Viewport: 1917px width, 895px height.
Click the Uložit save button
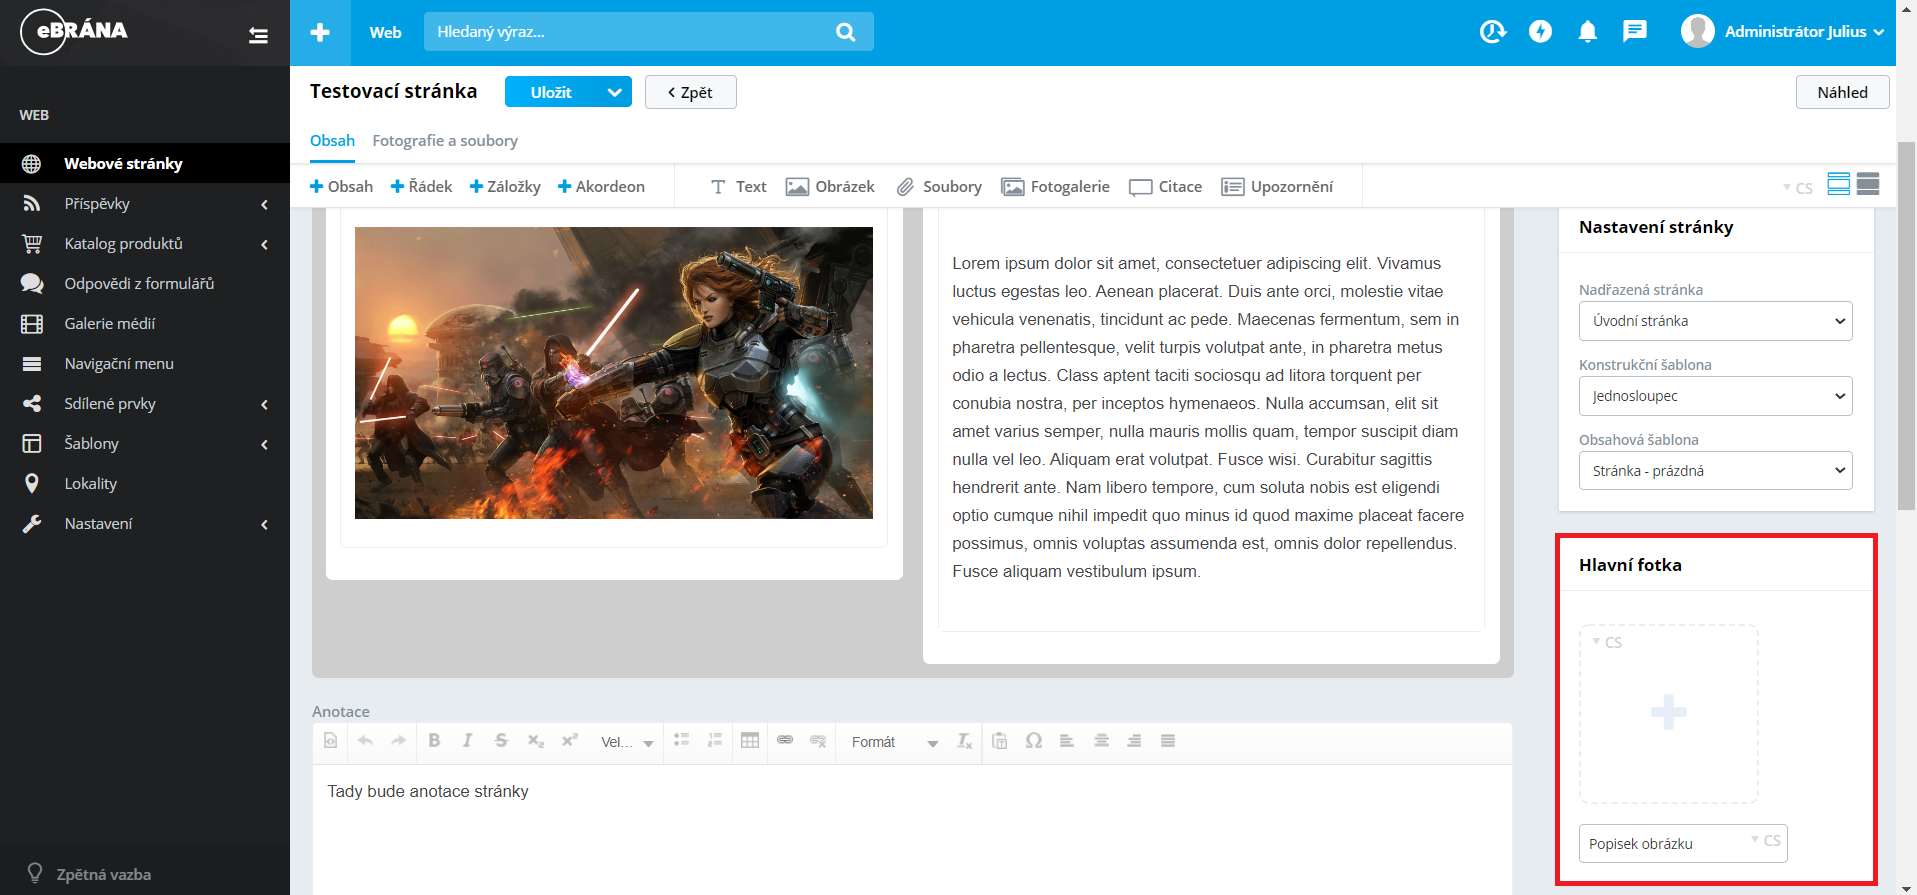pos(551,92)
